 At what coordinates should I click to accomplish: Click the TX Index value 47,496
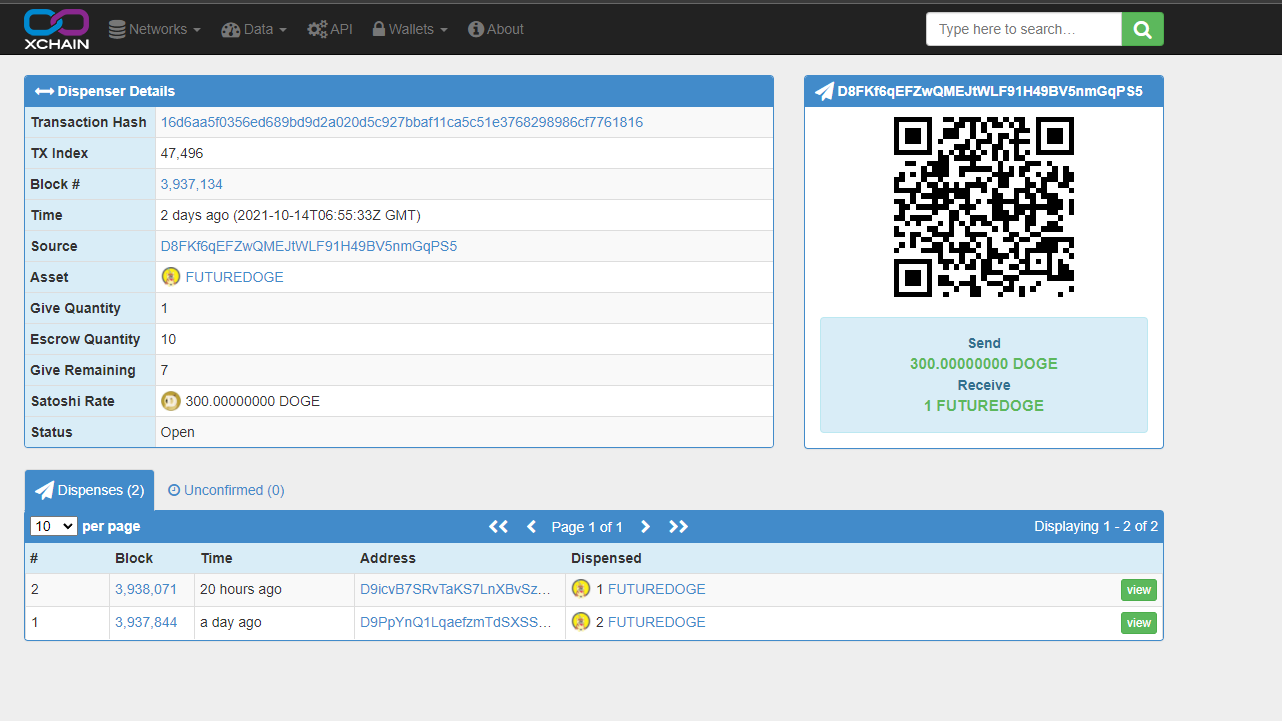click(x=182, y=153)
